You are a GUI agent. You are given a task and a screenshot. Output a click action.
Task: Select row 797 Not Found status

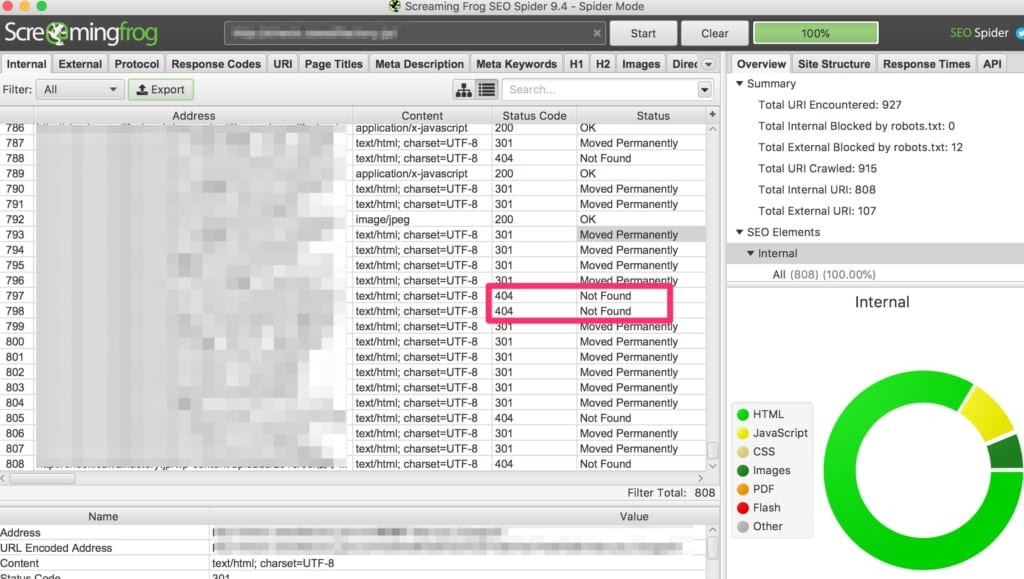[605, 296]
